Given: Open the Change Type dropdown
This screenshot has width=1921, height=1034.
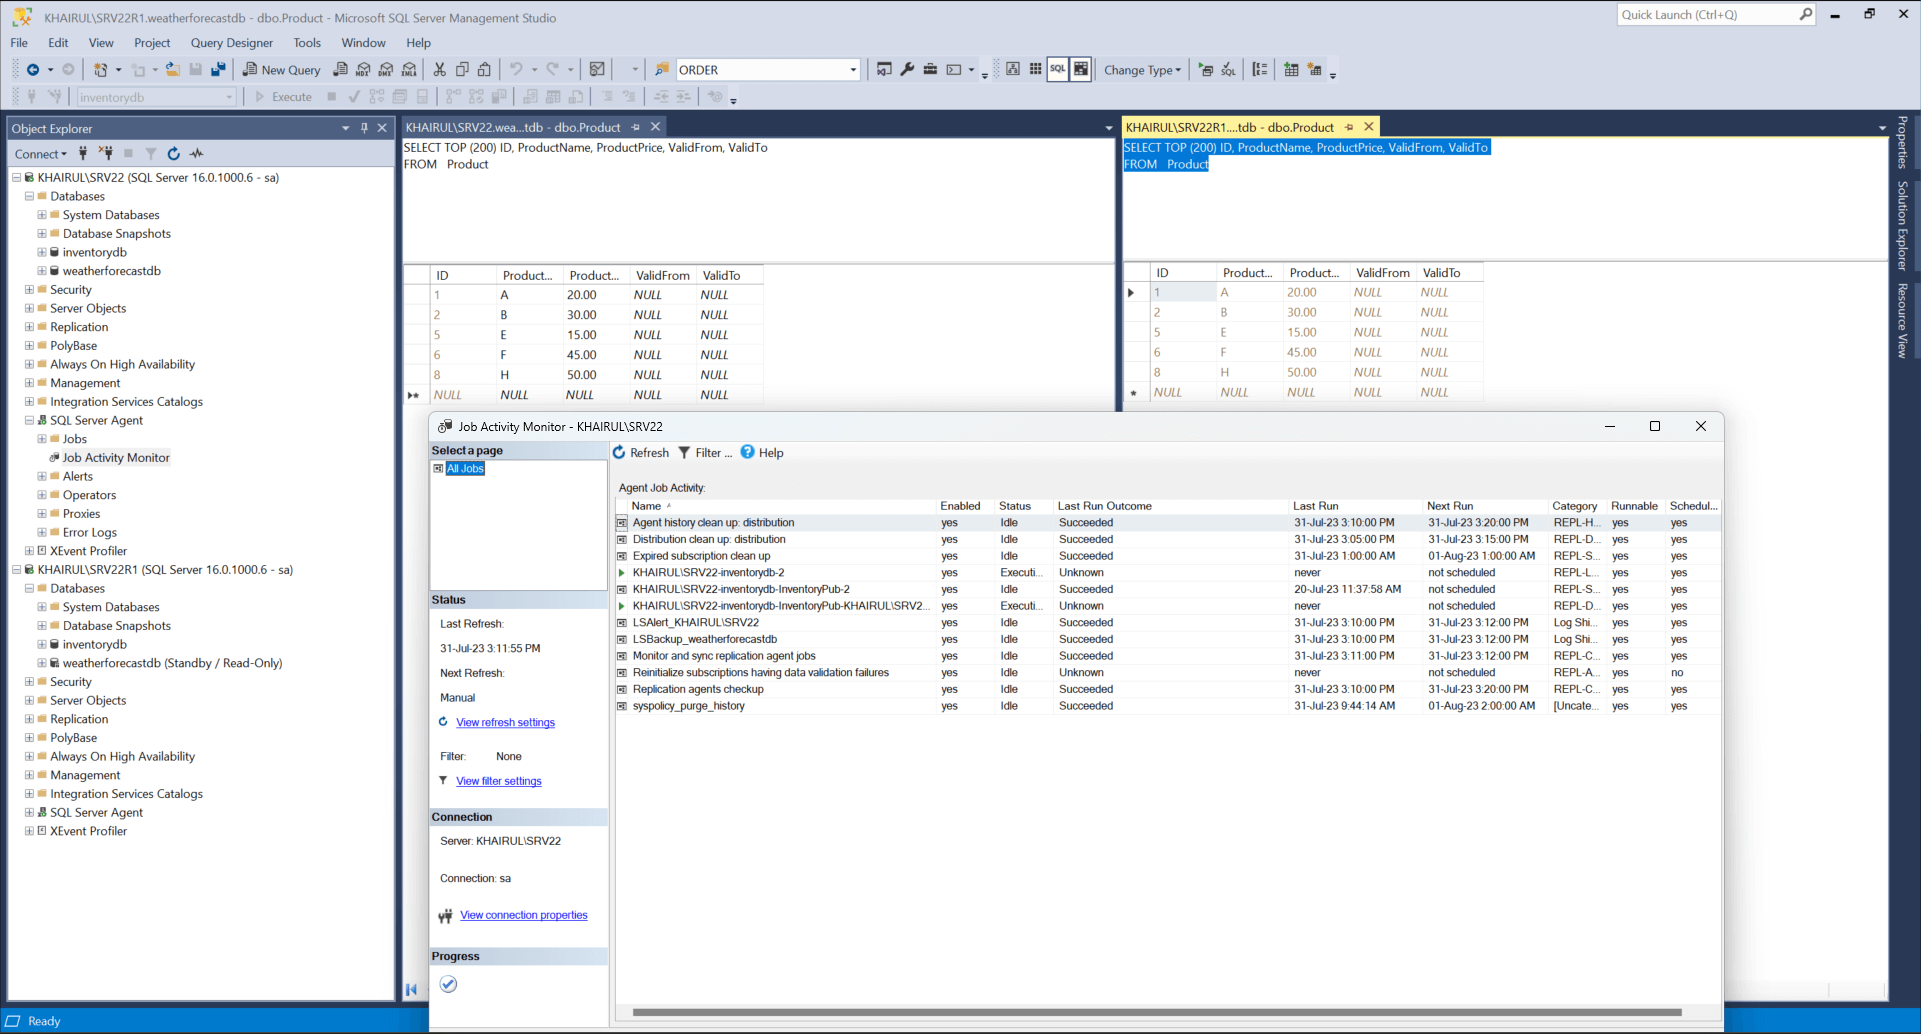Looking at the screenshot, I should [1142, 70].
